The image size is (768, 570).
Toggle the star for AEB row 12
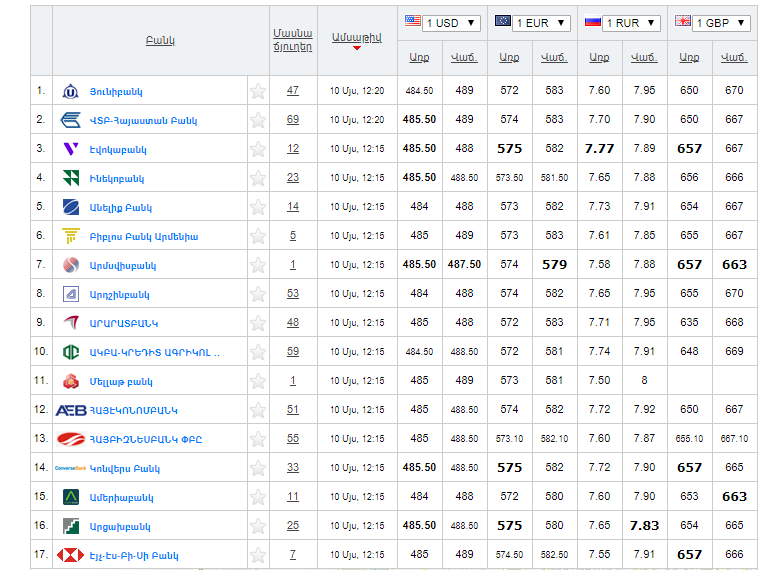(x=258, y=410)
